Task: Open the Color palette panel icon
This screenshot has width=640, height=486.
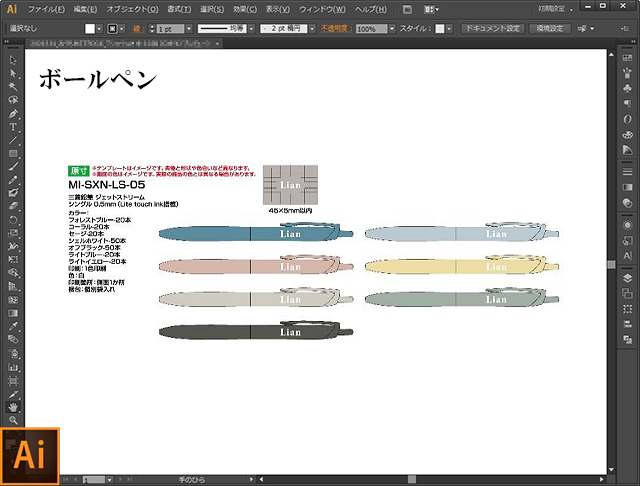Action: pyautogui.click(x=627, y=135)
